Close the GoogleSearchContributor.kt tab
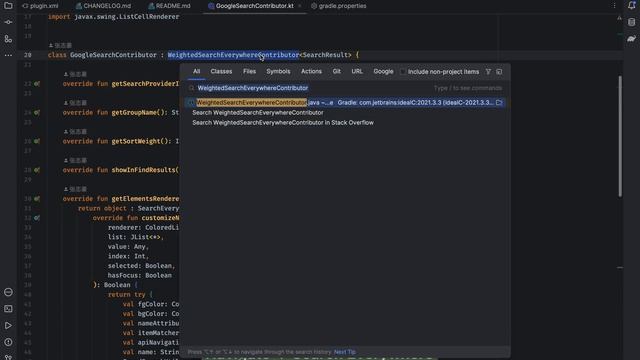This screenshot has width=640, height=360. tap(300, 6)
